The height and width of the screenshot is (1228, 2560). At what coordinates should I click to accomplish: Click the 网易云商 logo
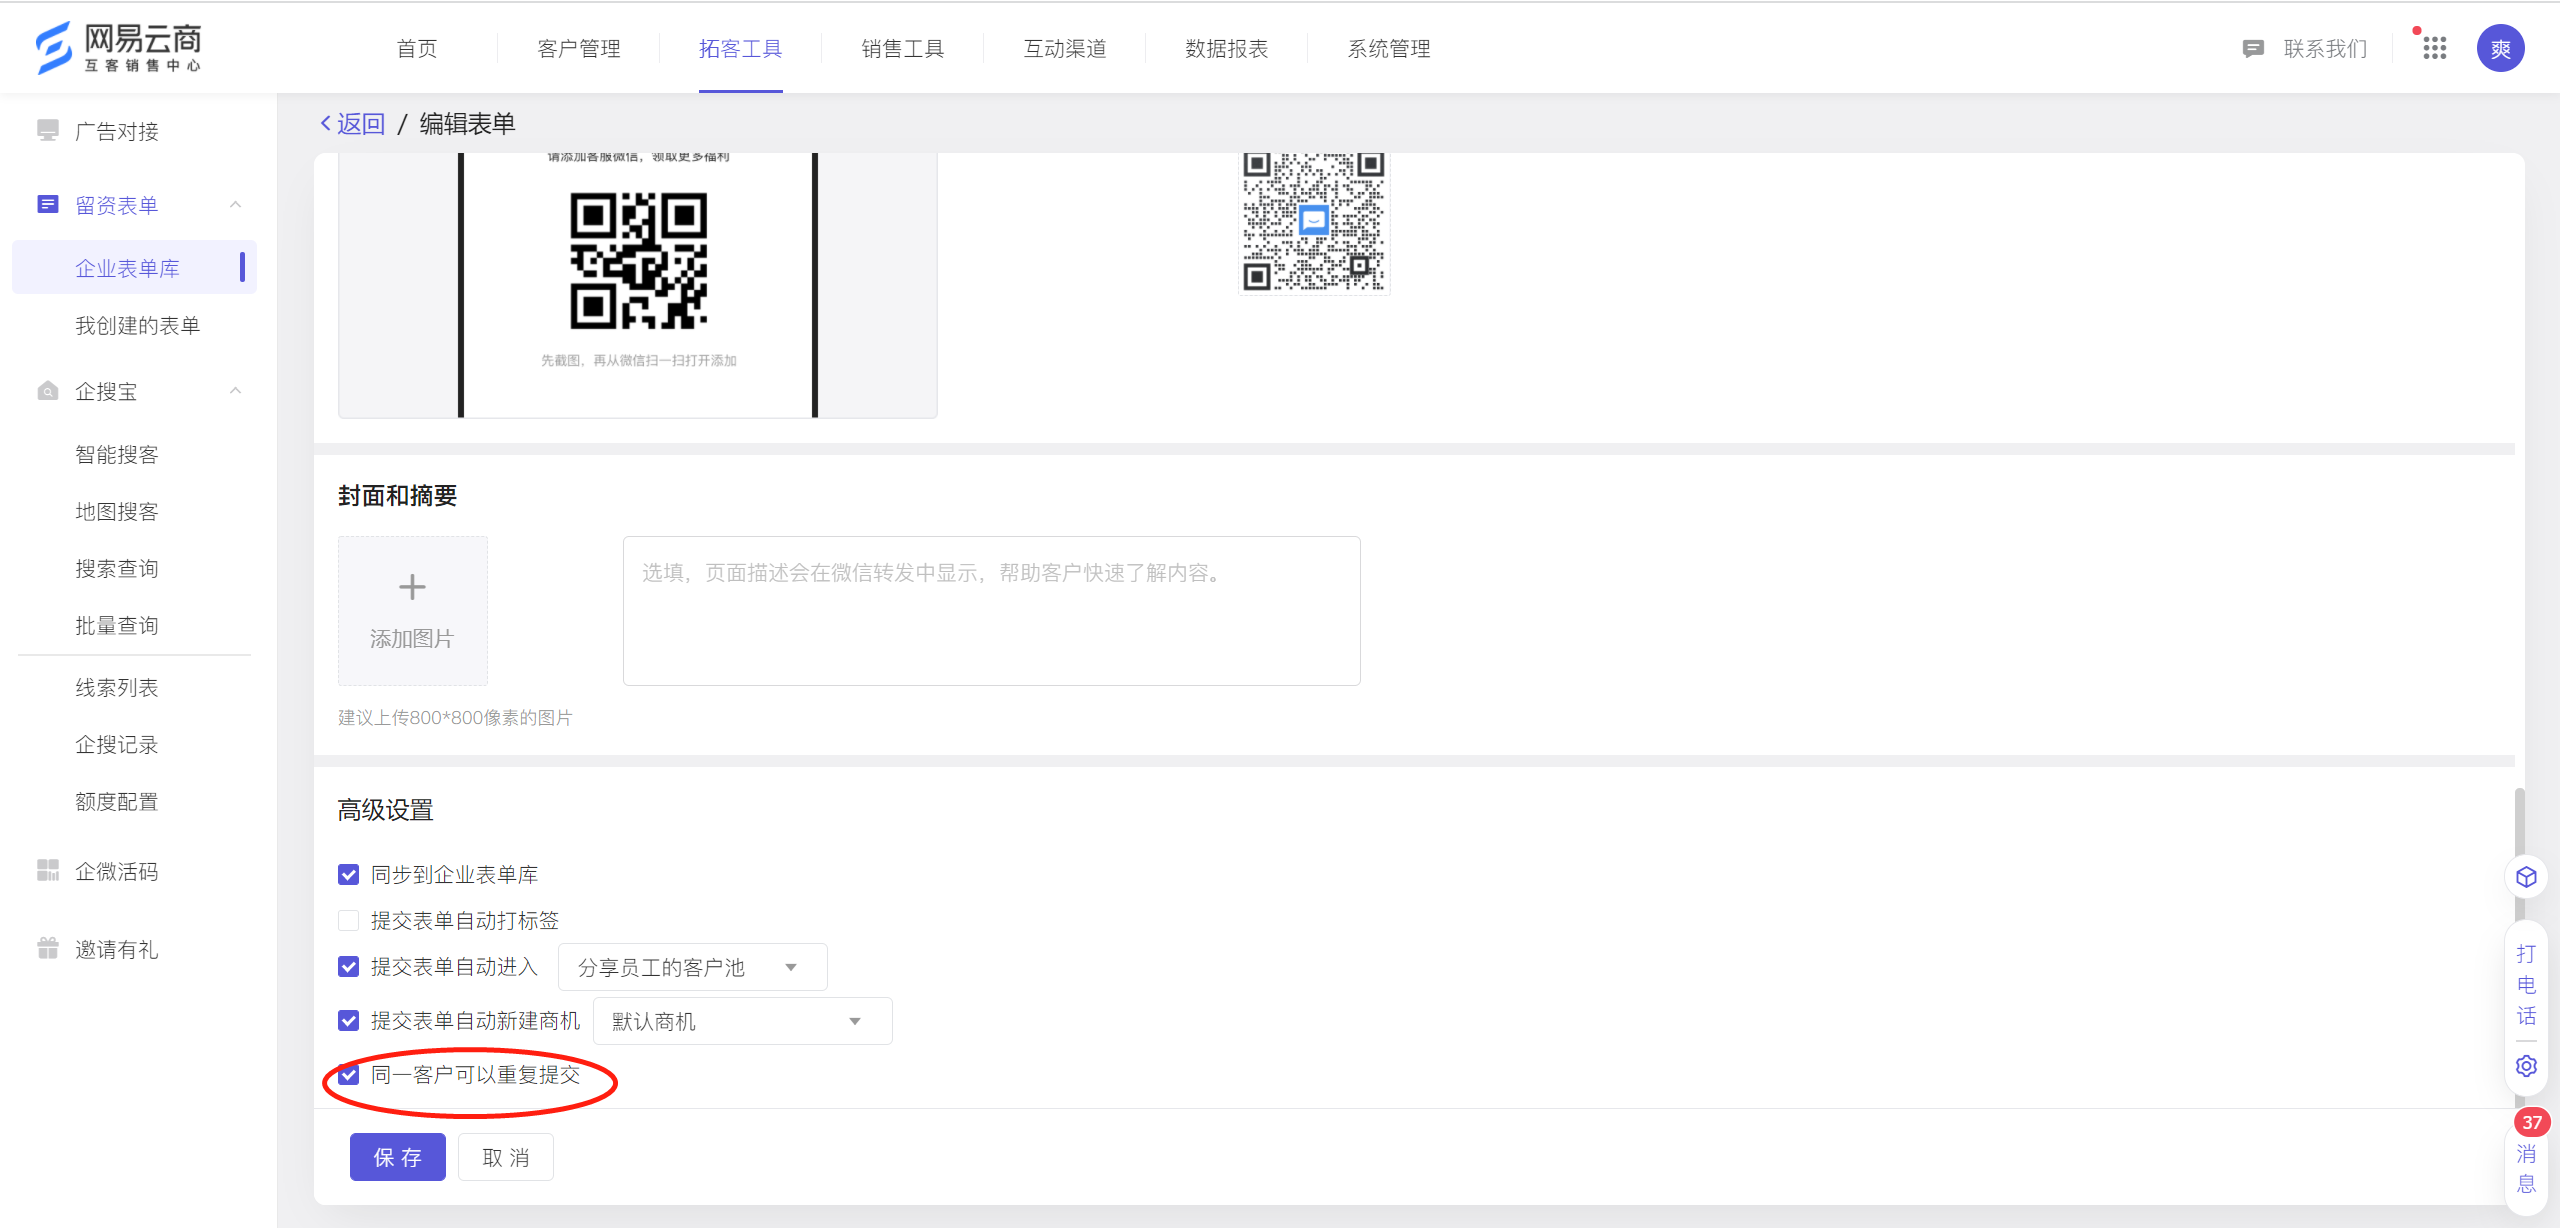click(x=118, y=48)
